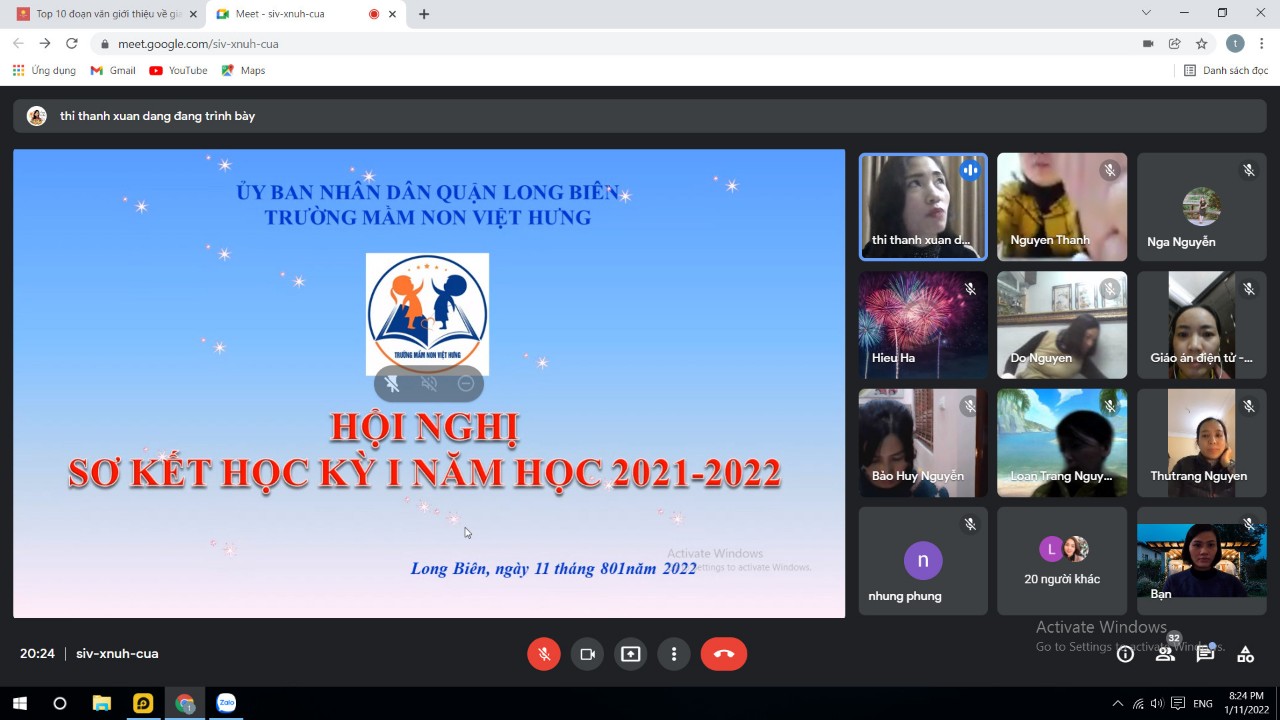Image resolution: width=1280 pixels, height=720 pixels.
Task: Open the YouTube bookmark
Action: (x=178, y=70)
